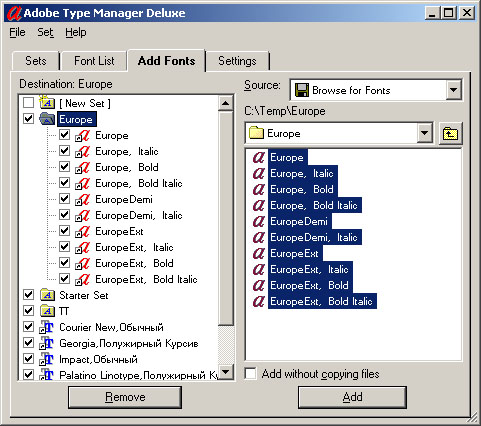Viewport: 481px width, 426px height.
Task: Uncheck the EuropeExt, Bold checkbox
Action: (64, 263)
